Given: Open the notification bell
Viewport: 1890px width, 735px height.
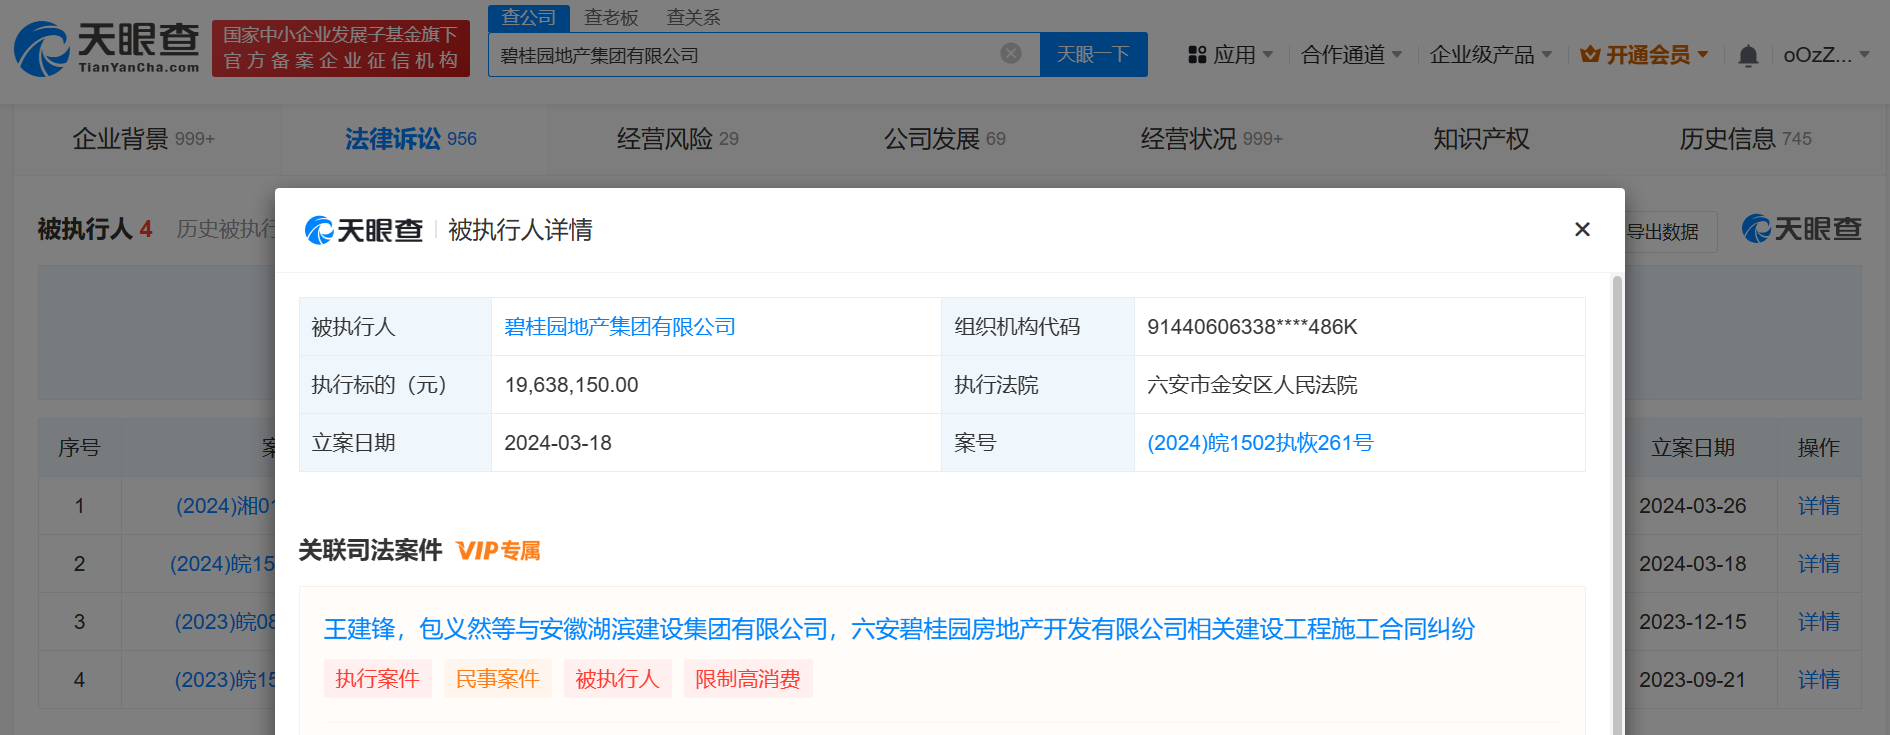Looking at the screenshot, I should pyautogui.click(x=1748, y=55).
